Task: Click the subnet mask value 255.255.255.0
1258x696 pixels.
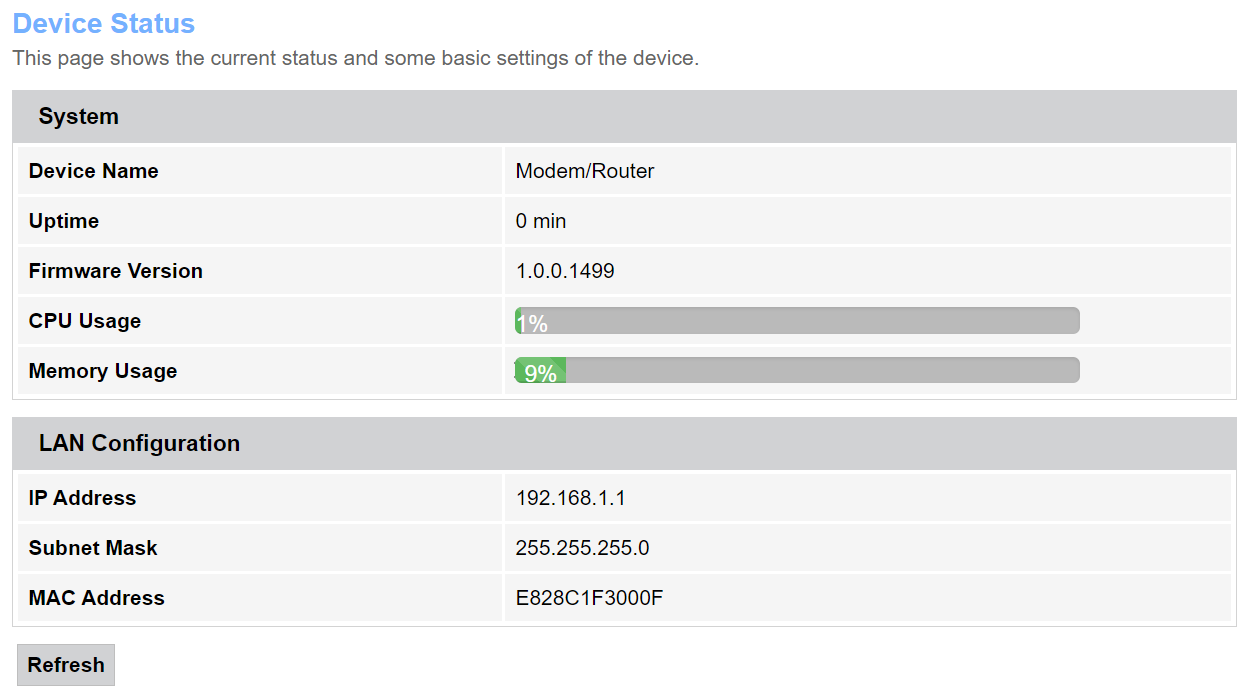Action: 583,548
